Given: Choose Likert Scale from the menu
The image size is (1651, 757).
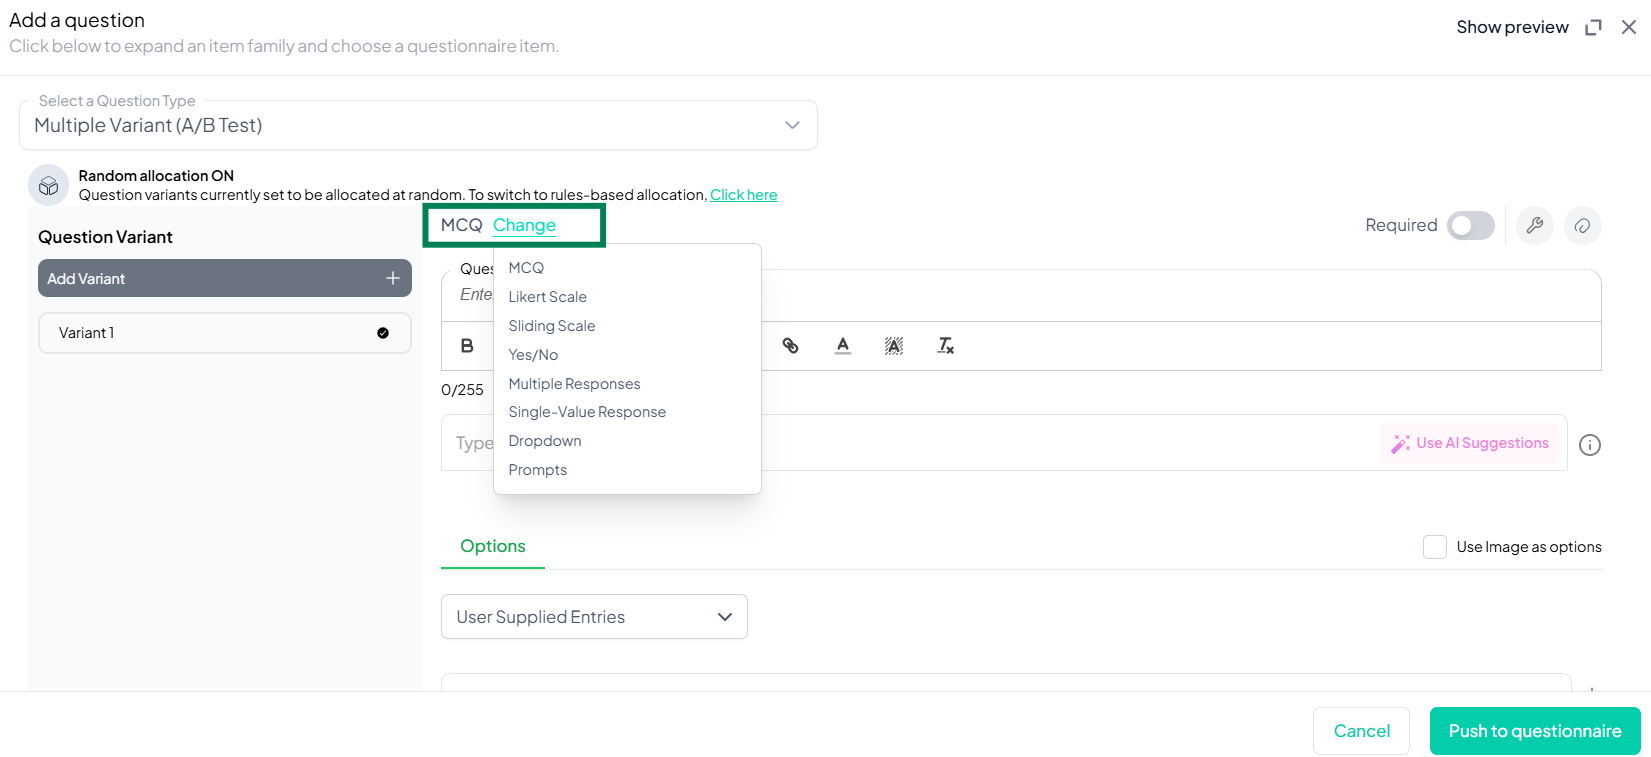Looking at the screenshot, I should coord(547,297).
